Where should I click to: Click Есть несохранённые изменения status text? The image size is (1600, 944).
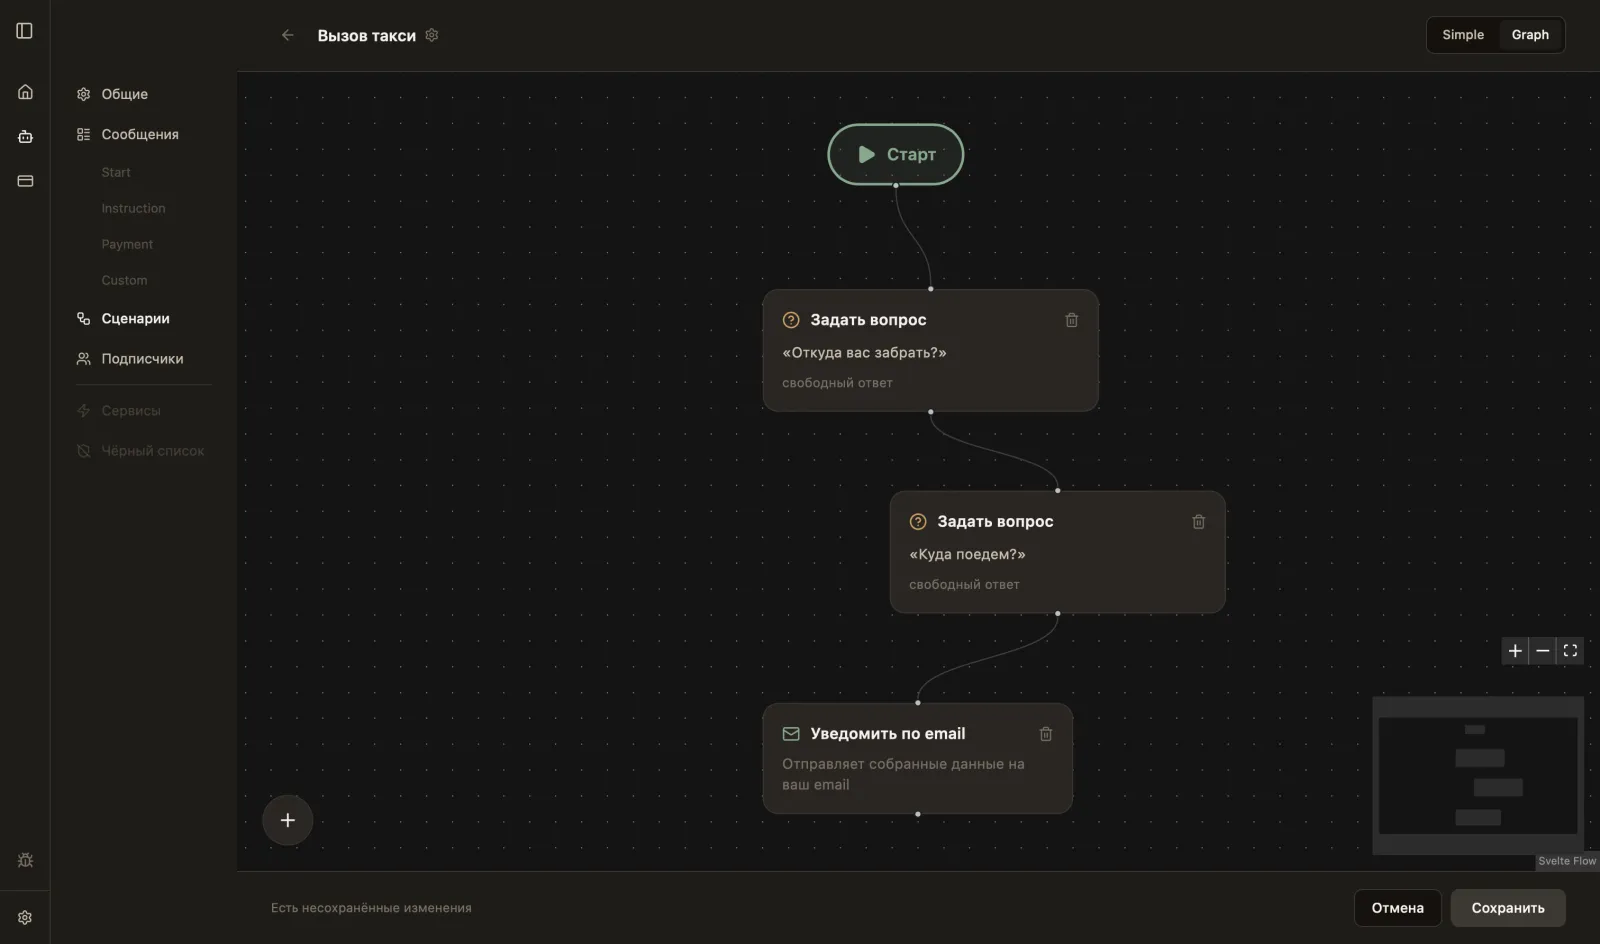(371, 908)
